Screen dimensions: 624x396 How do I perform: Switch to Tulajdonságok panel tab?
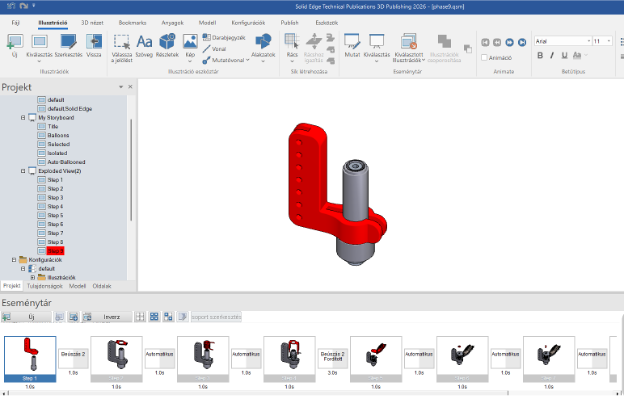pyautogui.click(x=45, y=286)
